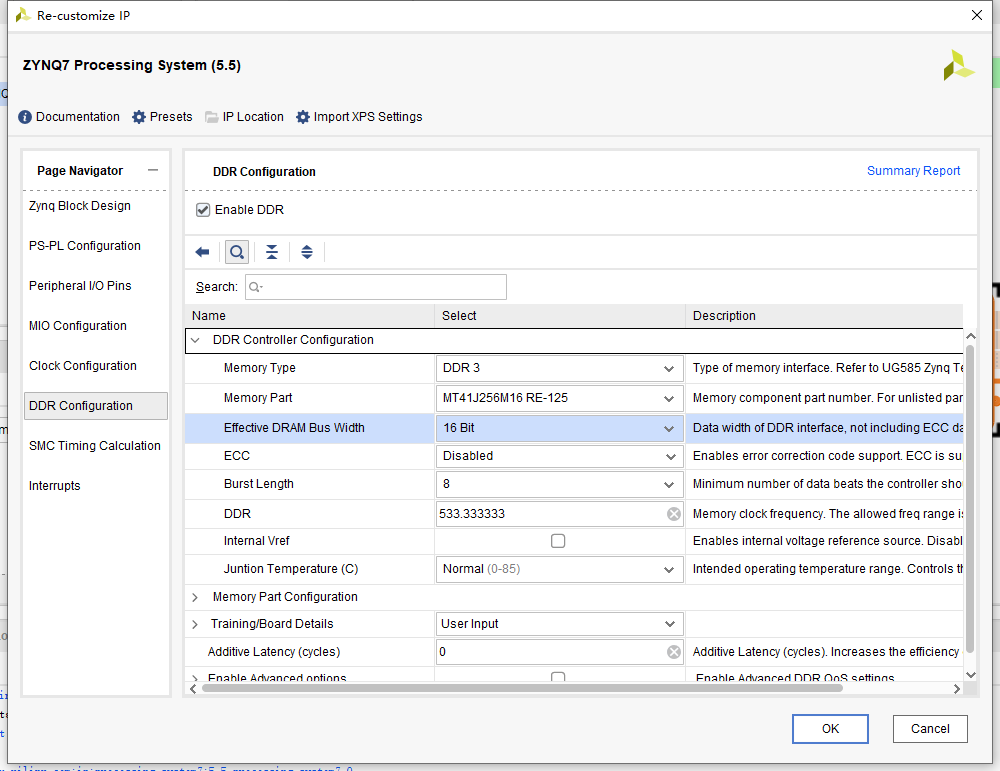Click the Cancel button
Image resolution: width=1000 pixels, height=771 pixels.
coord(930,729)
